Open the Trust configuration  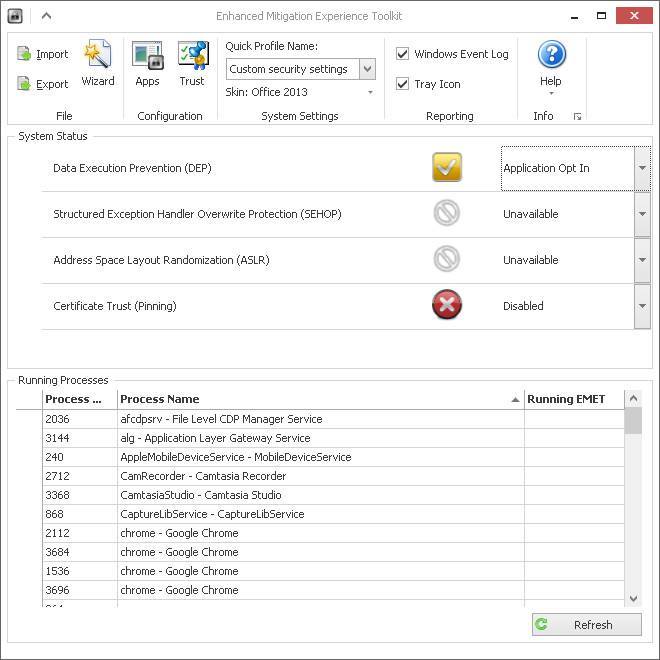pos(192,64)
